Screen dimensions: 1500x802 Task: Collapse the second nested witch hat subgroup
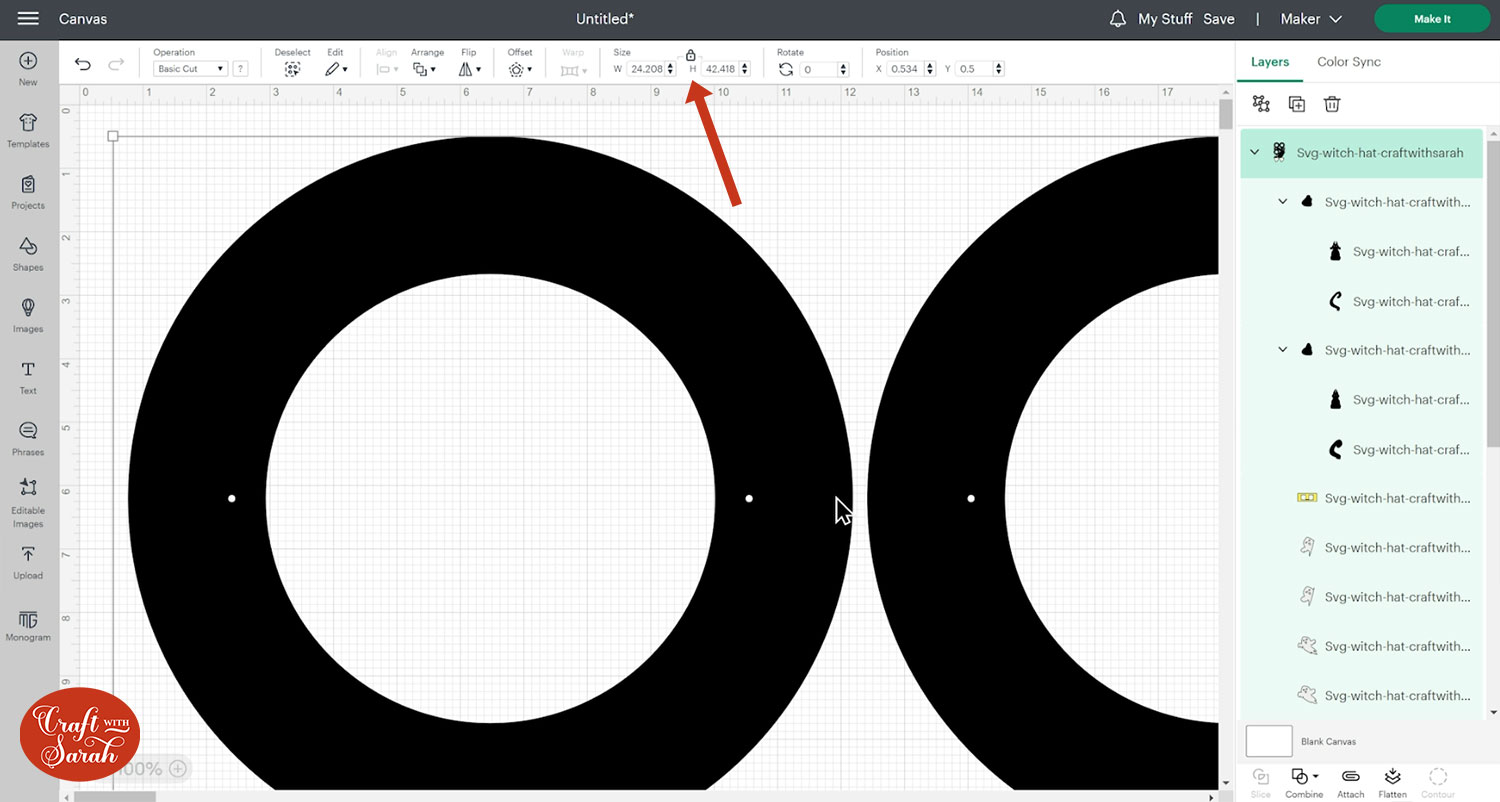(1283, 350)
